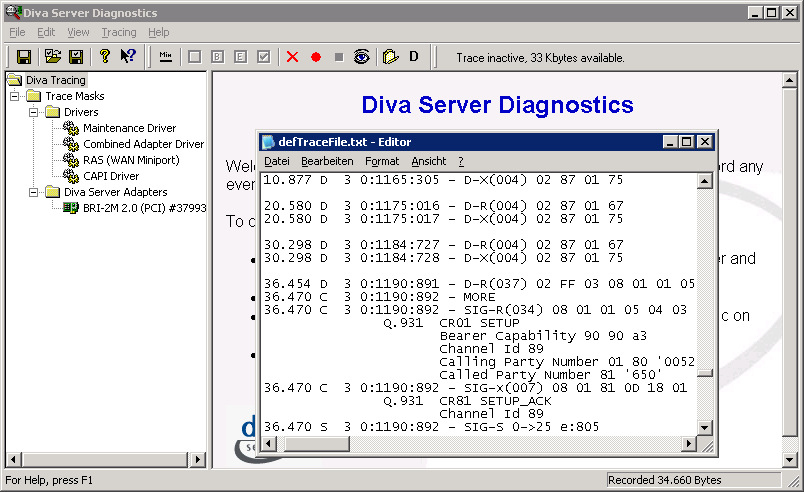
Task: Click the D toolbar button
Action: [x=414, y=56]
